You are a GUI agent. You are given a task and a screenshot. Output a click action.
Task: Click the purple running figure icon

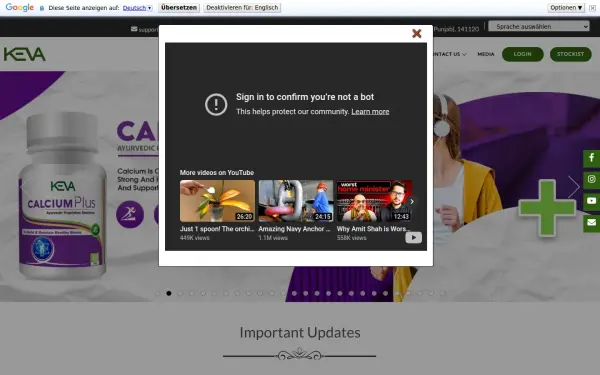tap(130, 214)
